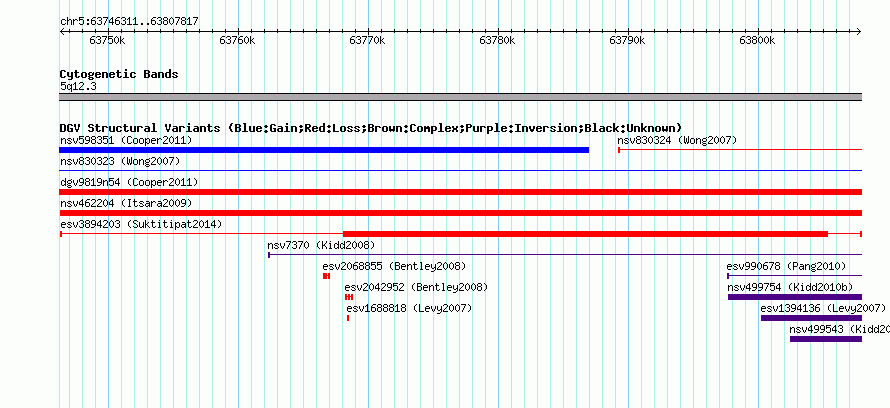The image size is (890, 408).
Task: Click the 63750k ruler tick label
Action: [x=108, y=40]
